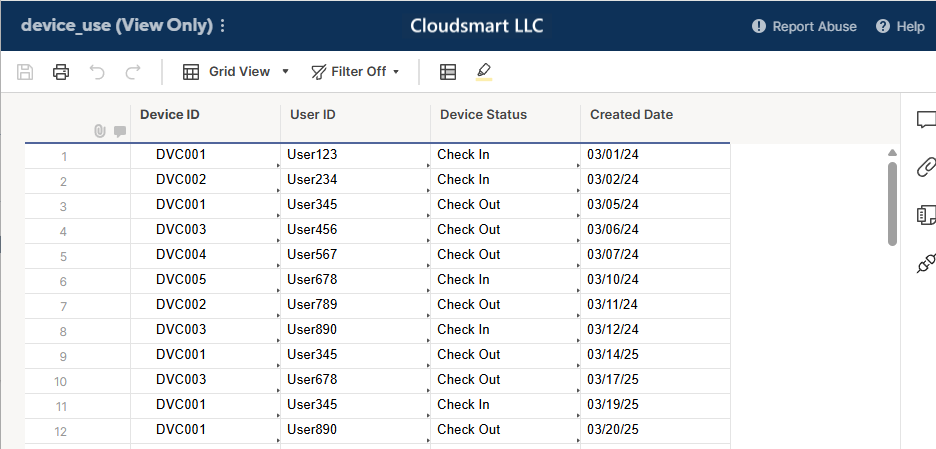Open the sheet summary table icon

[x=448, y=72]
